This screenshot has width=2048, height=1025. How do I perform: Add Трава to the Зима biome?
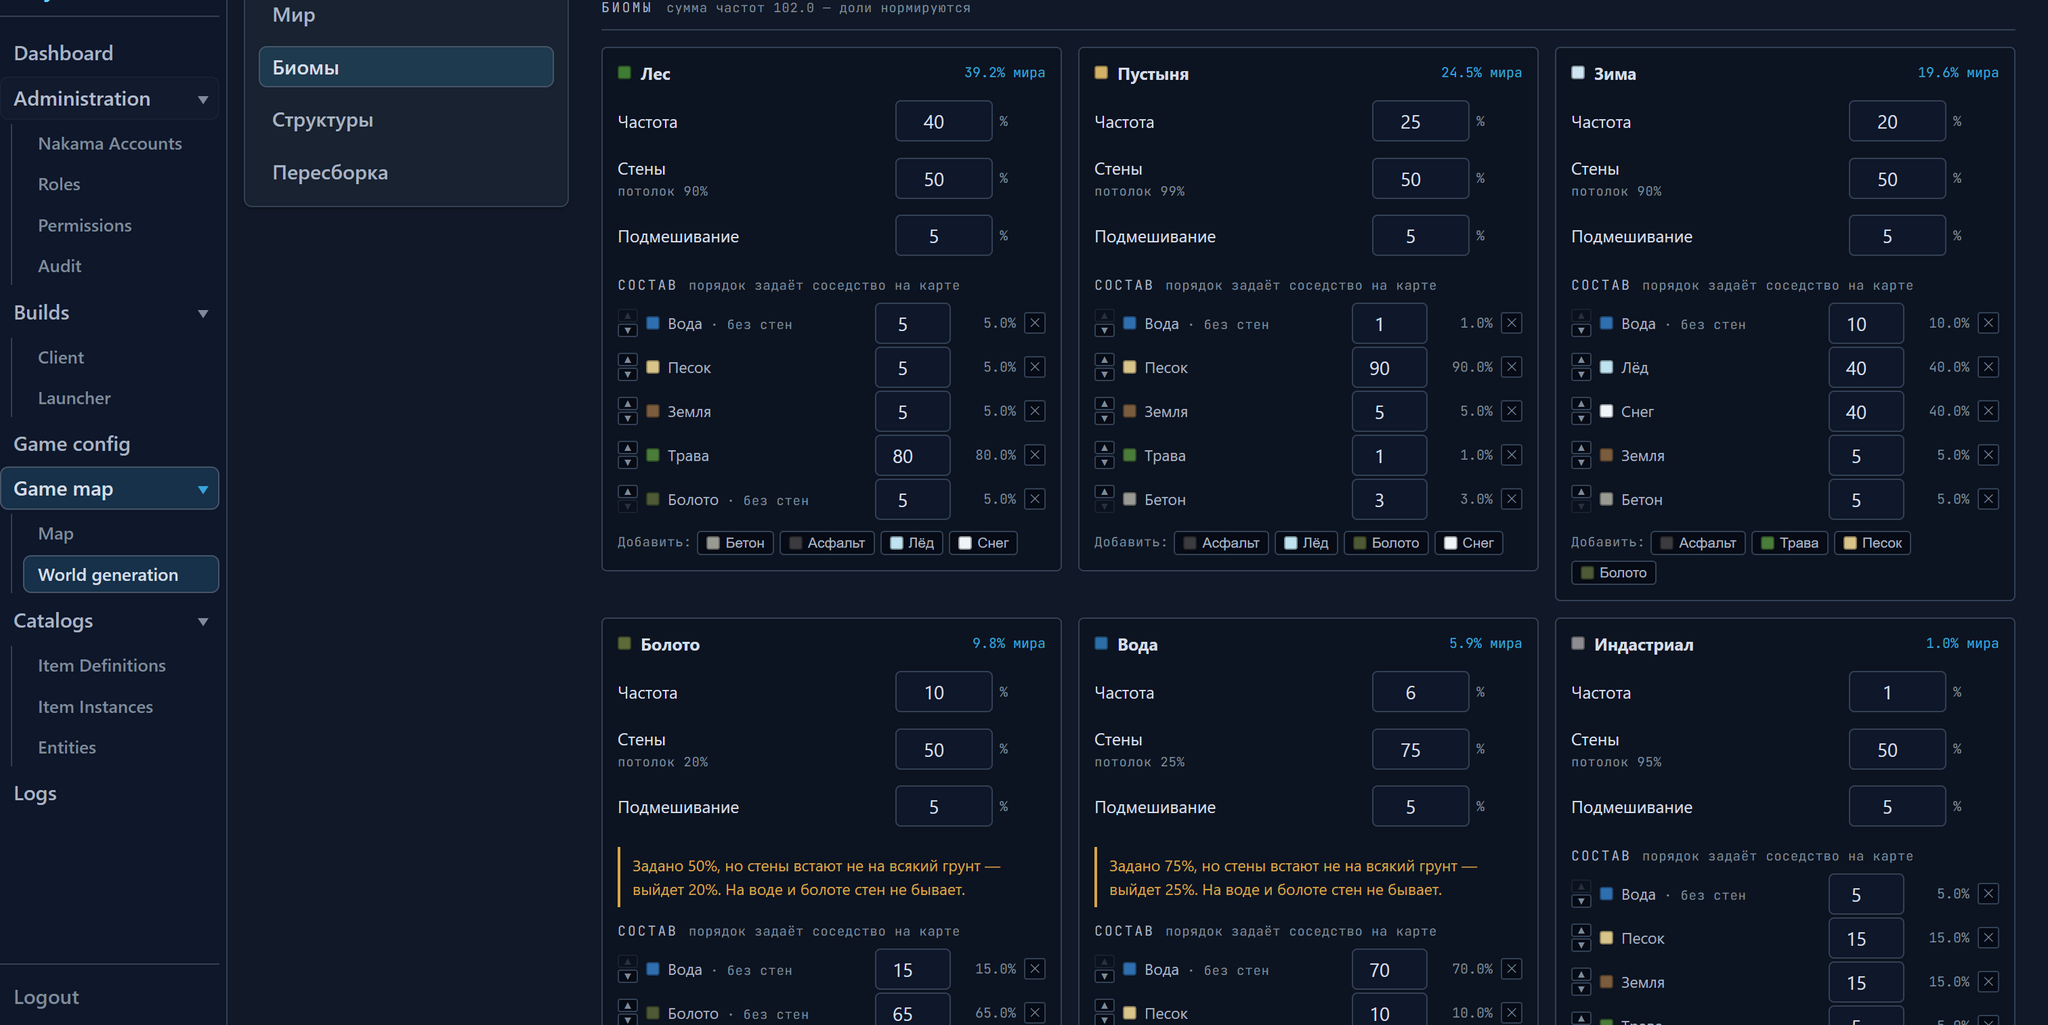[1790, 543]
